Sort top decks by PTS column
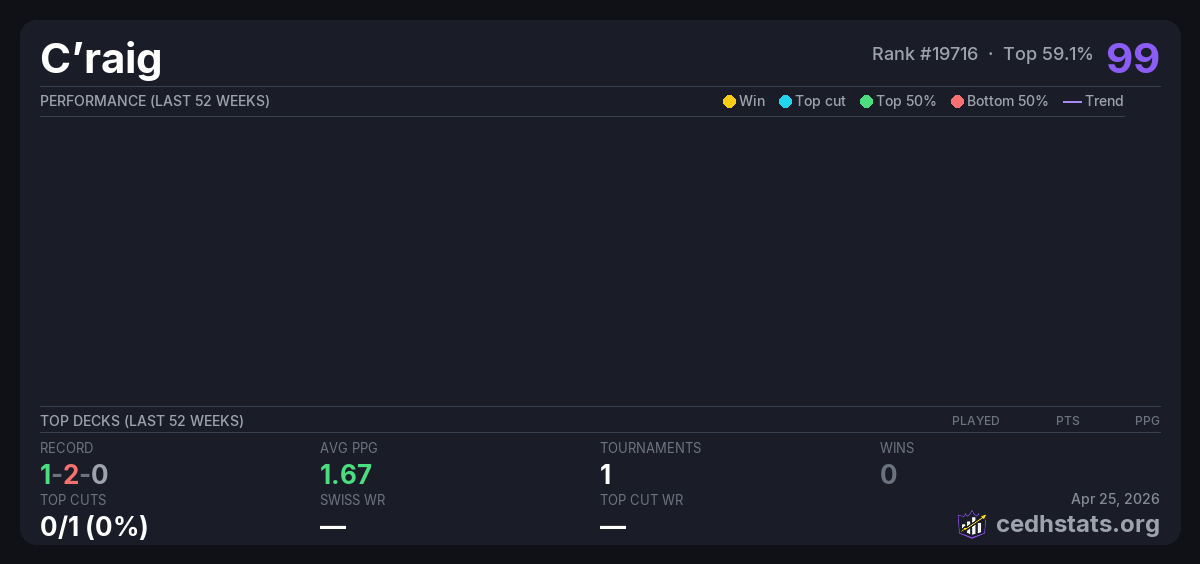Viewport: 1200px width, 564px height. [x=1067, y=421]
